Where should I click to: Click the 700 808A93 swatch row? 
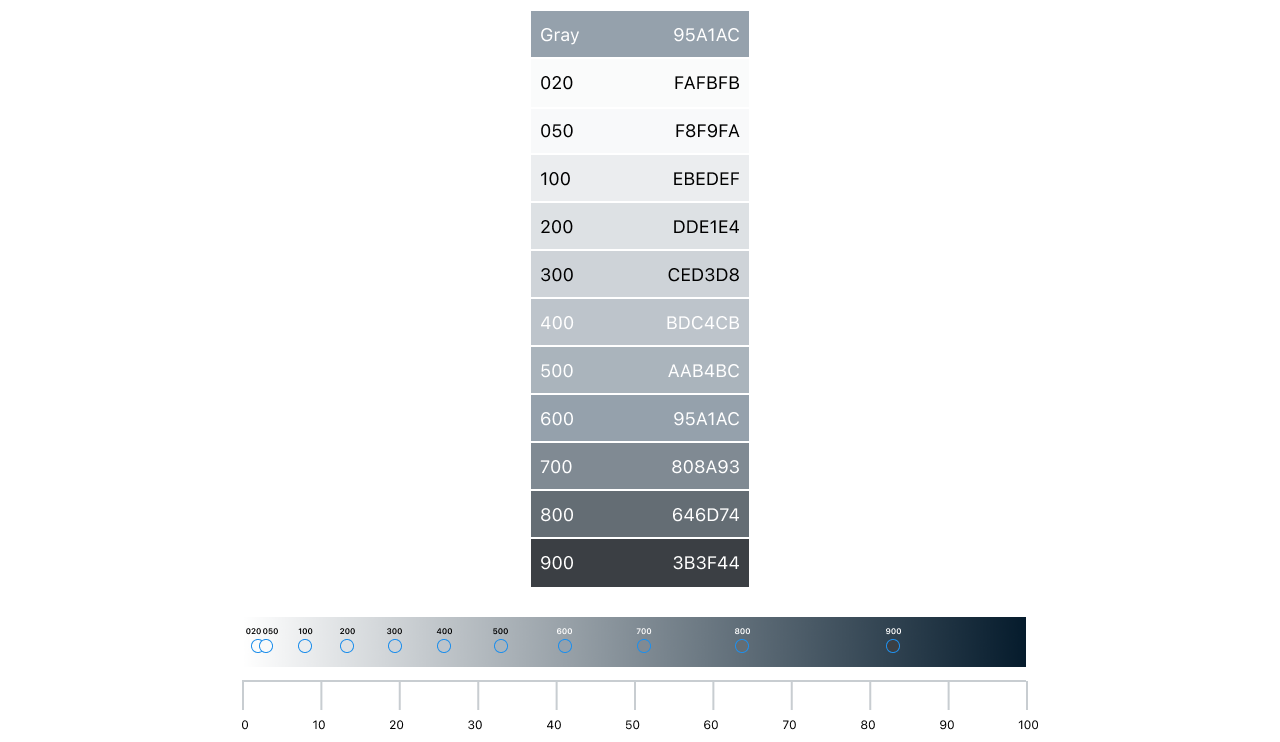click(x=640, y=466)
